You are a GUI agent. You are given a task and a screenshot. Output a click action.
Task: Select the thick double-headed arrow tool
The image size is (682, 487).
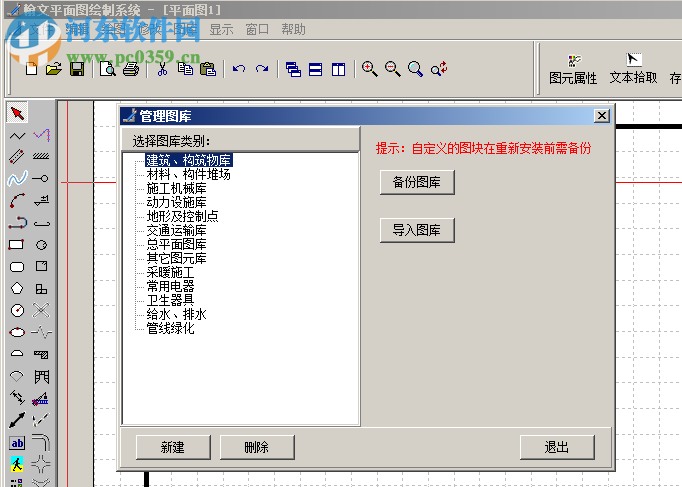(17, 420)
